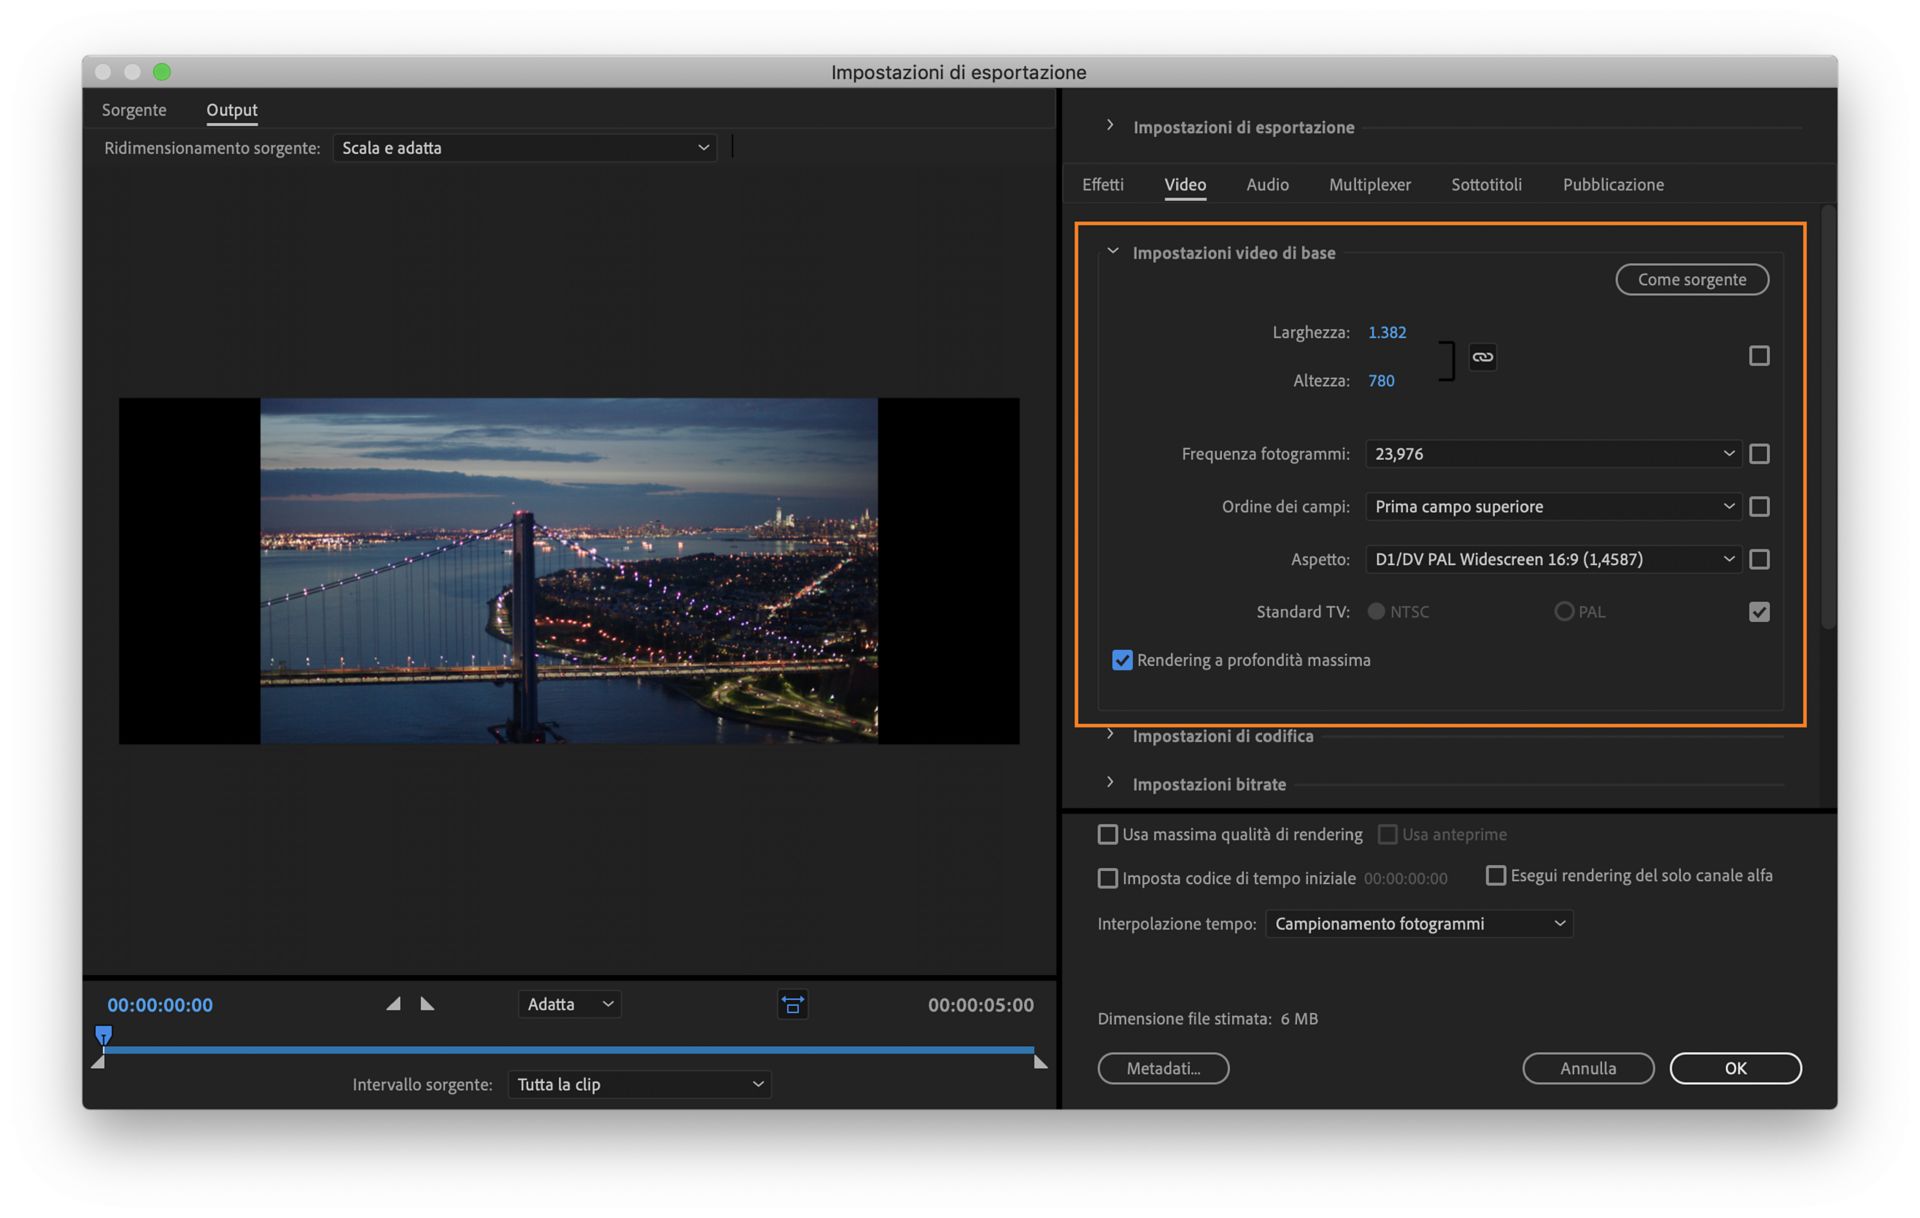The height and width of the screenshot is (1218, 1920).
Task: Switch to the Audio tab
Action: coord(1267,185)
